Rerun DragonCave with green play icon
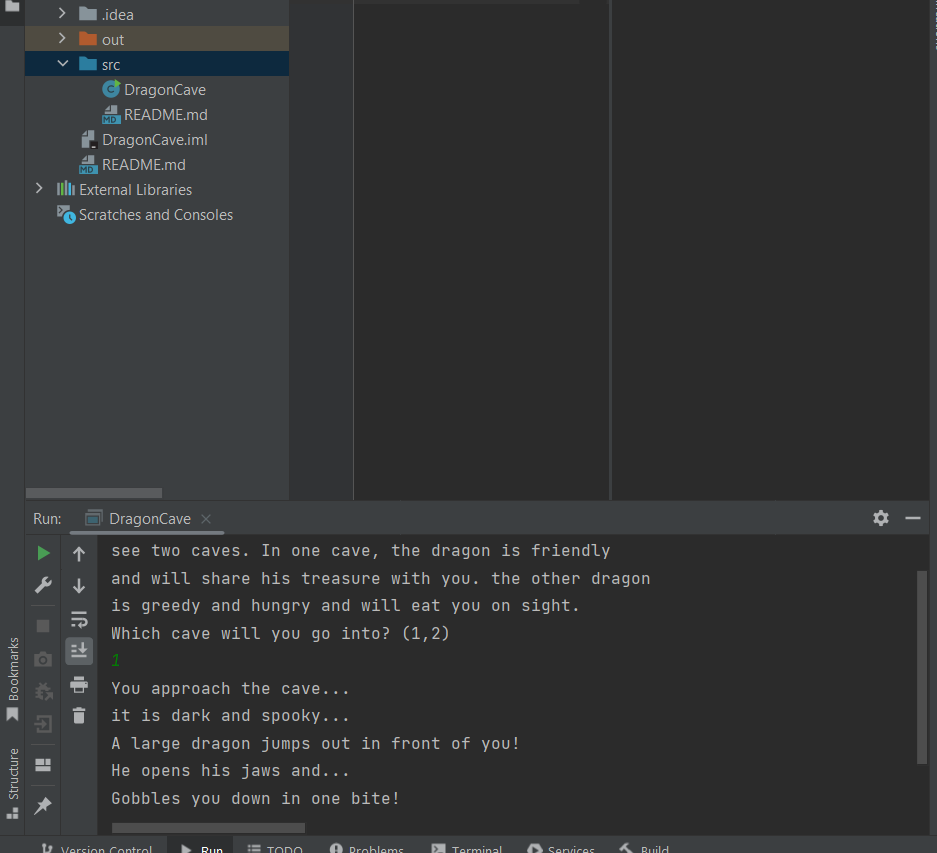Screen dimensions: 937x853 pos(43,553)
